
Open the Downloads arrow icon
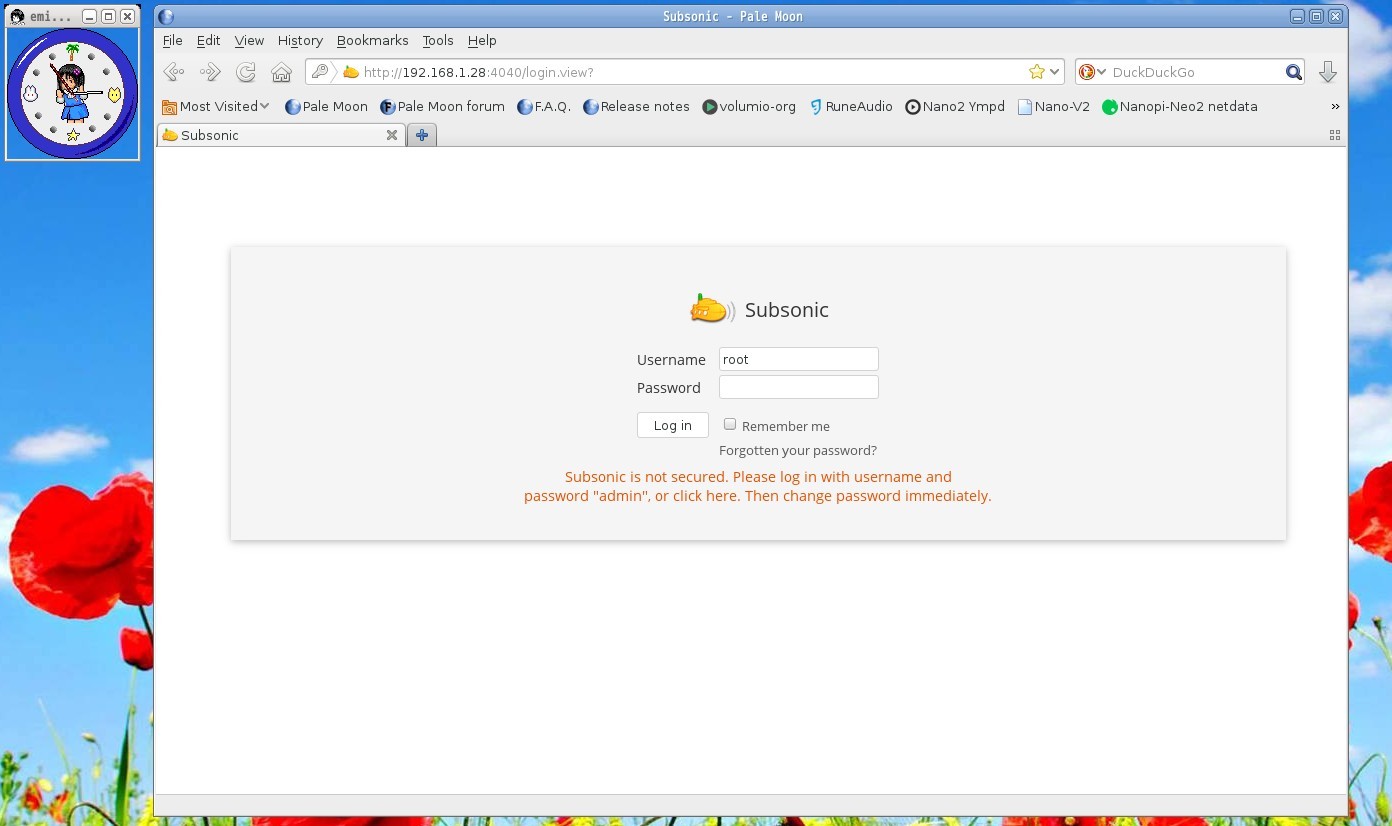pyautogui.click(x=1328, y=72)
